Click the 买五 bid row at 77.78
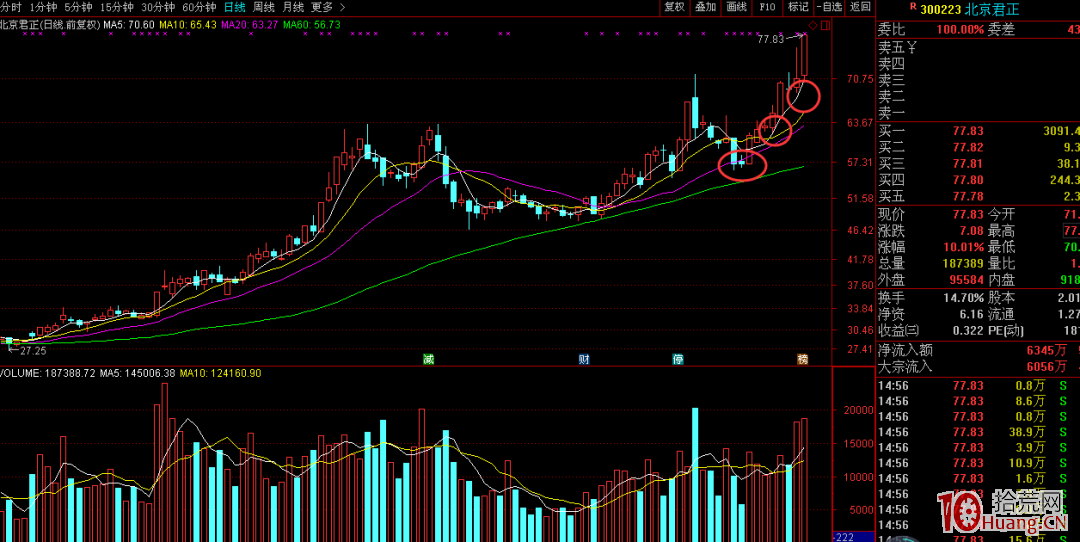Image resolution: width=1080 pixels, height=542 pixels. pos(979,196)
